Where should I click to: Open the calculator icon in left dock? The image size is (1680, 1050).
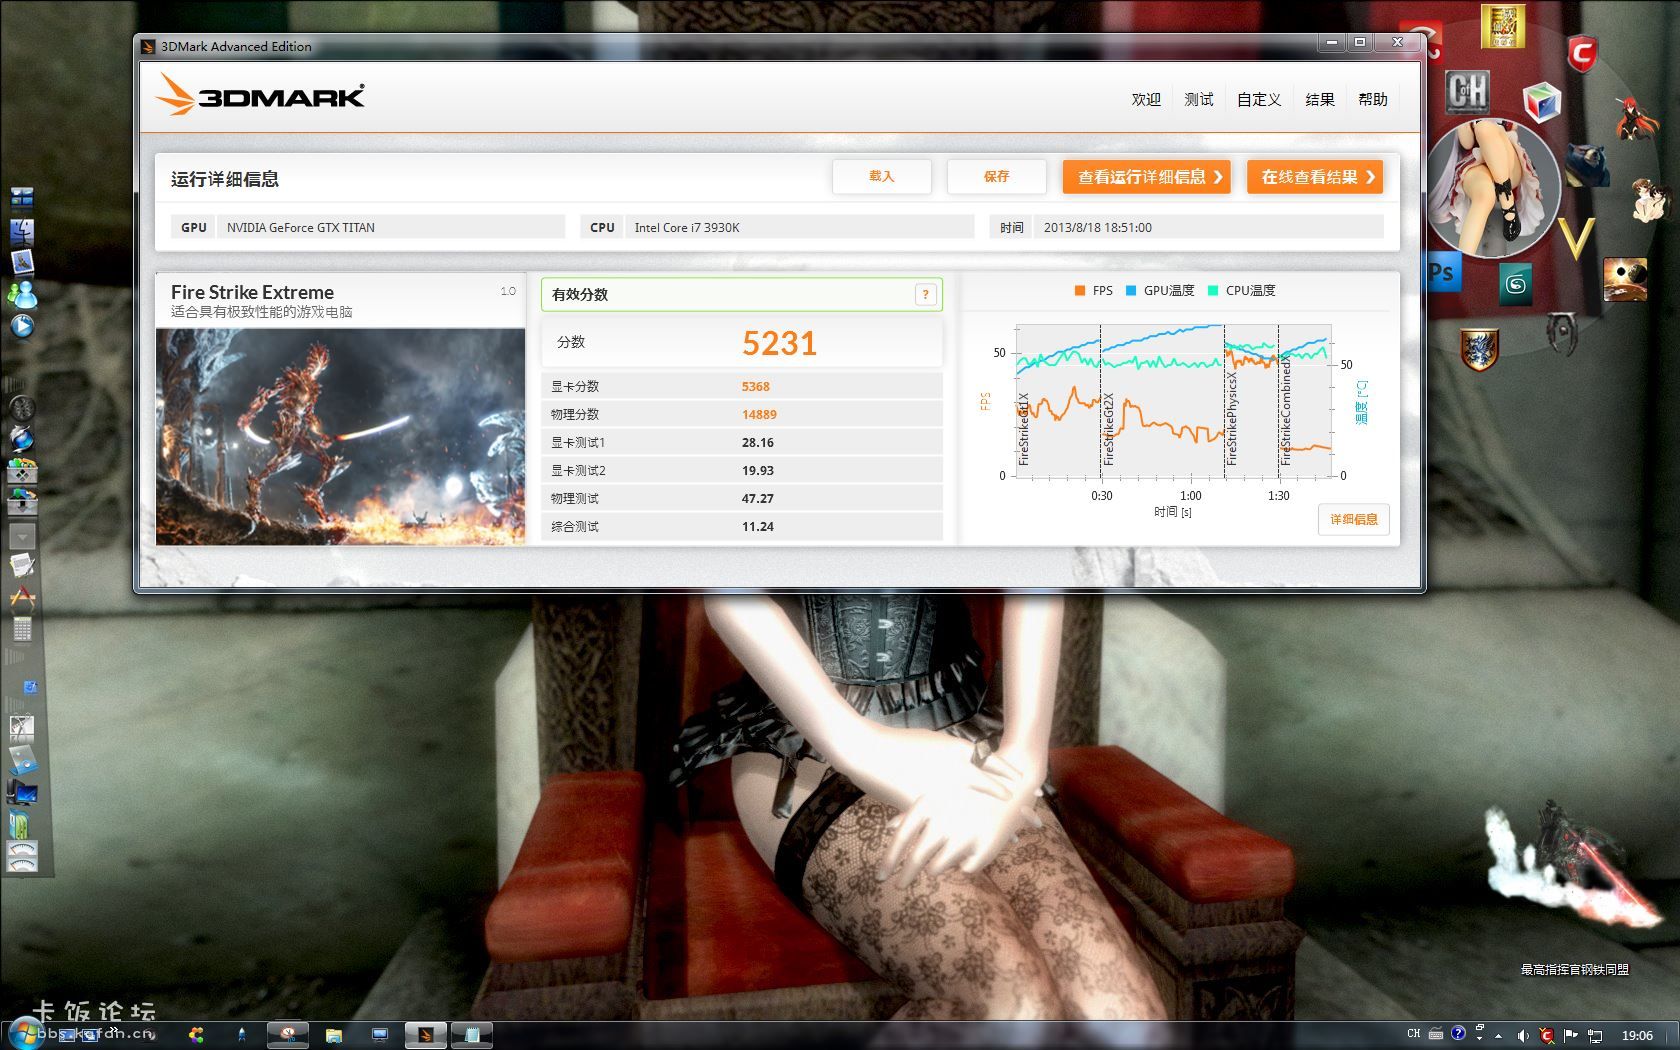[x=22, y=628]
